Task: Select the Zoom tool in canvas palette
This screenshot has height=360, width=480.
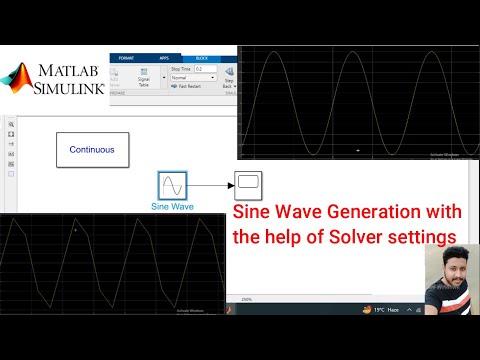Action: pos(11,124)
